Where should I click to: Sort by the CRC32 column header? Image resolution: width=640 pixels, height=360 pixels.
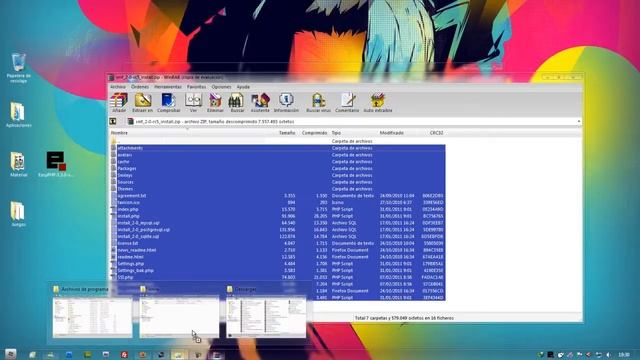click(x=437, y=133)
